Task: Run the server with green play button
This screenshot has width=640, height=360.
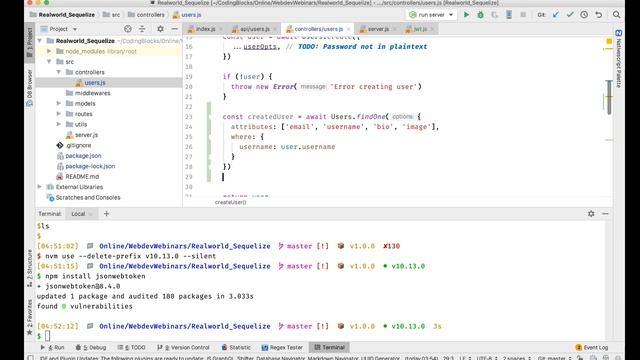Action: (466, 15)
